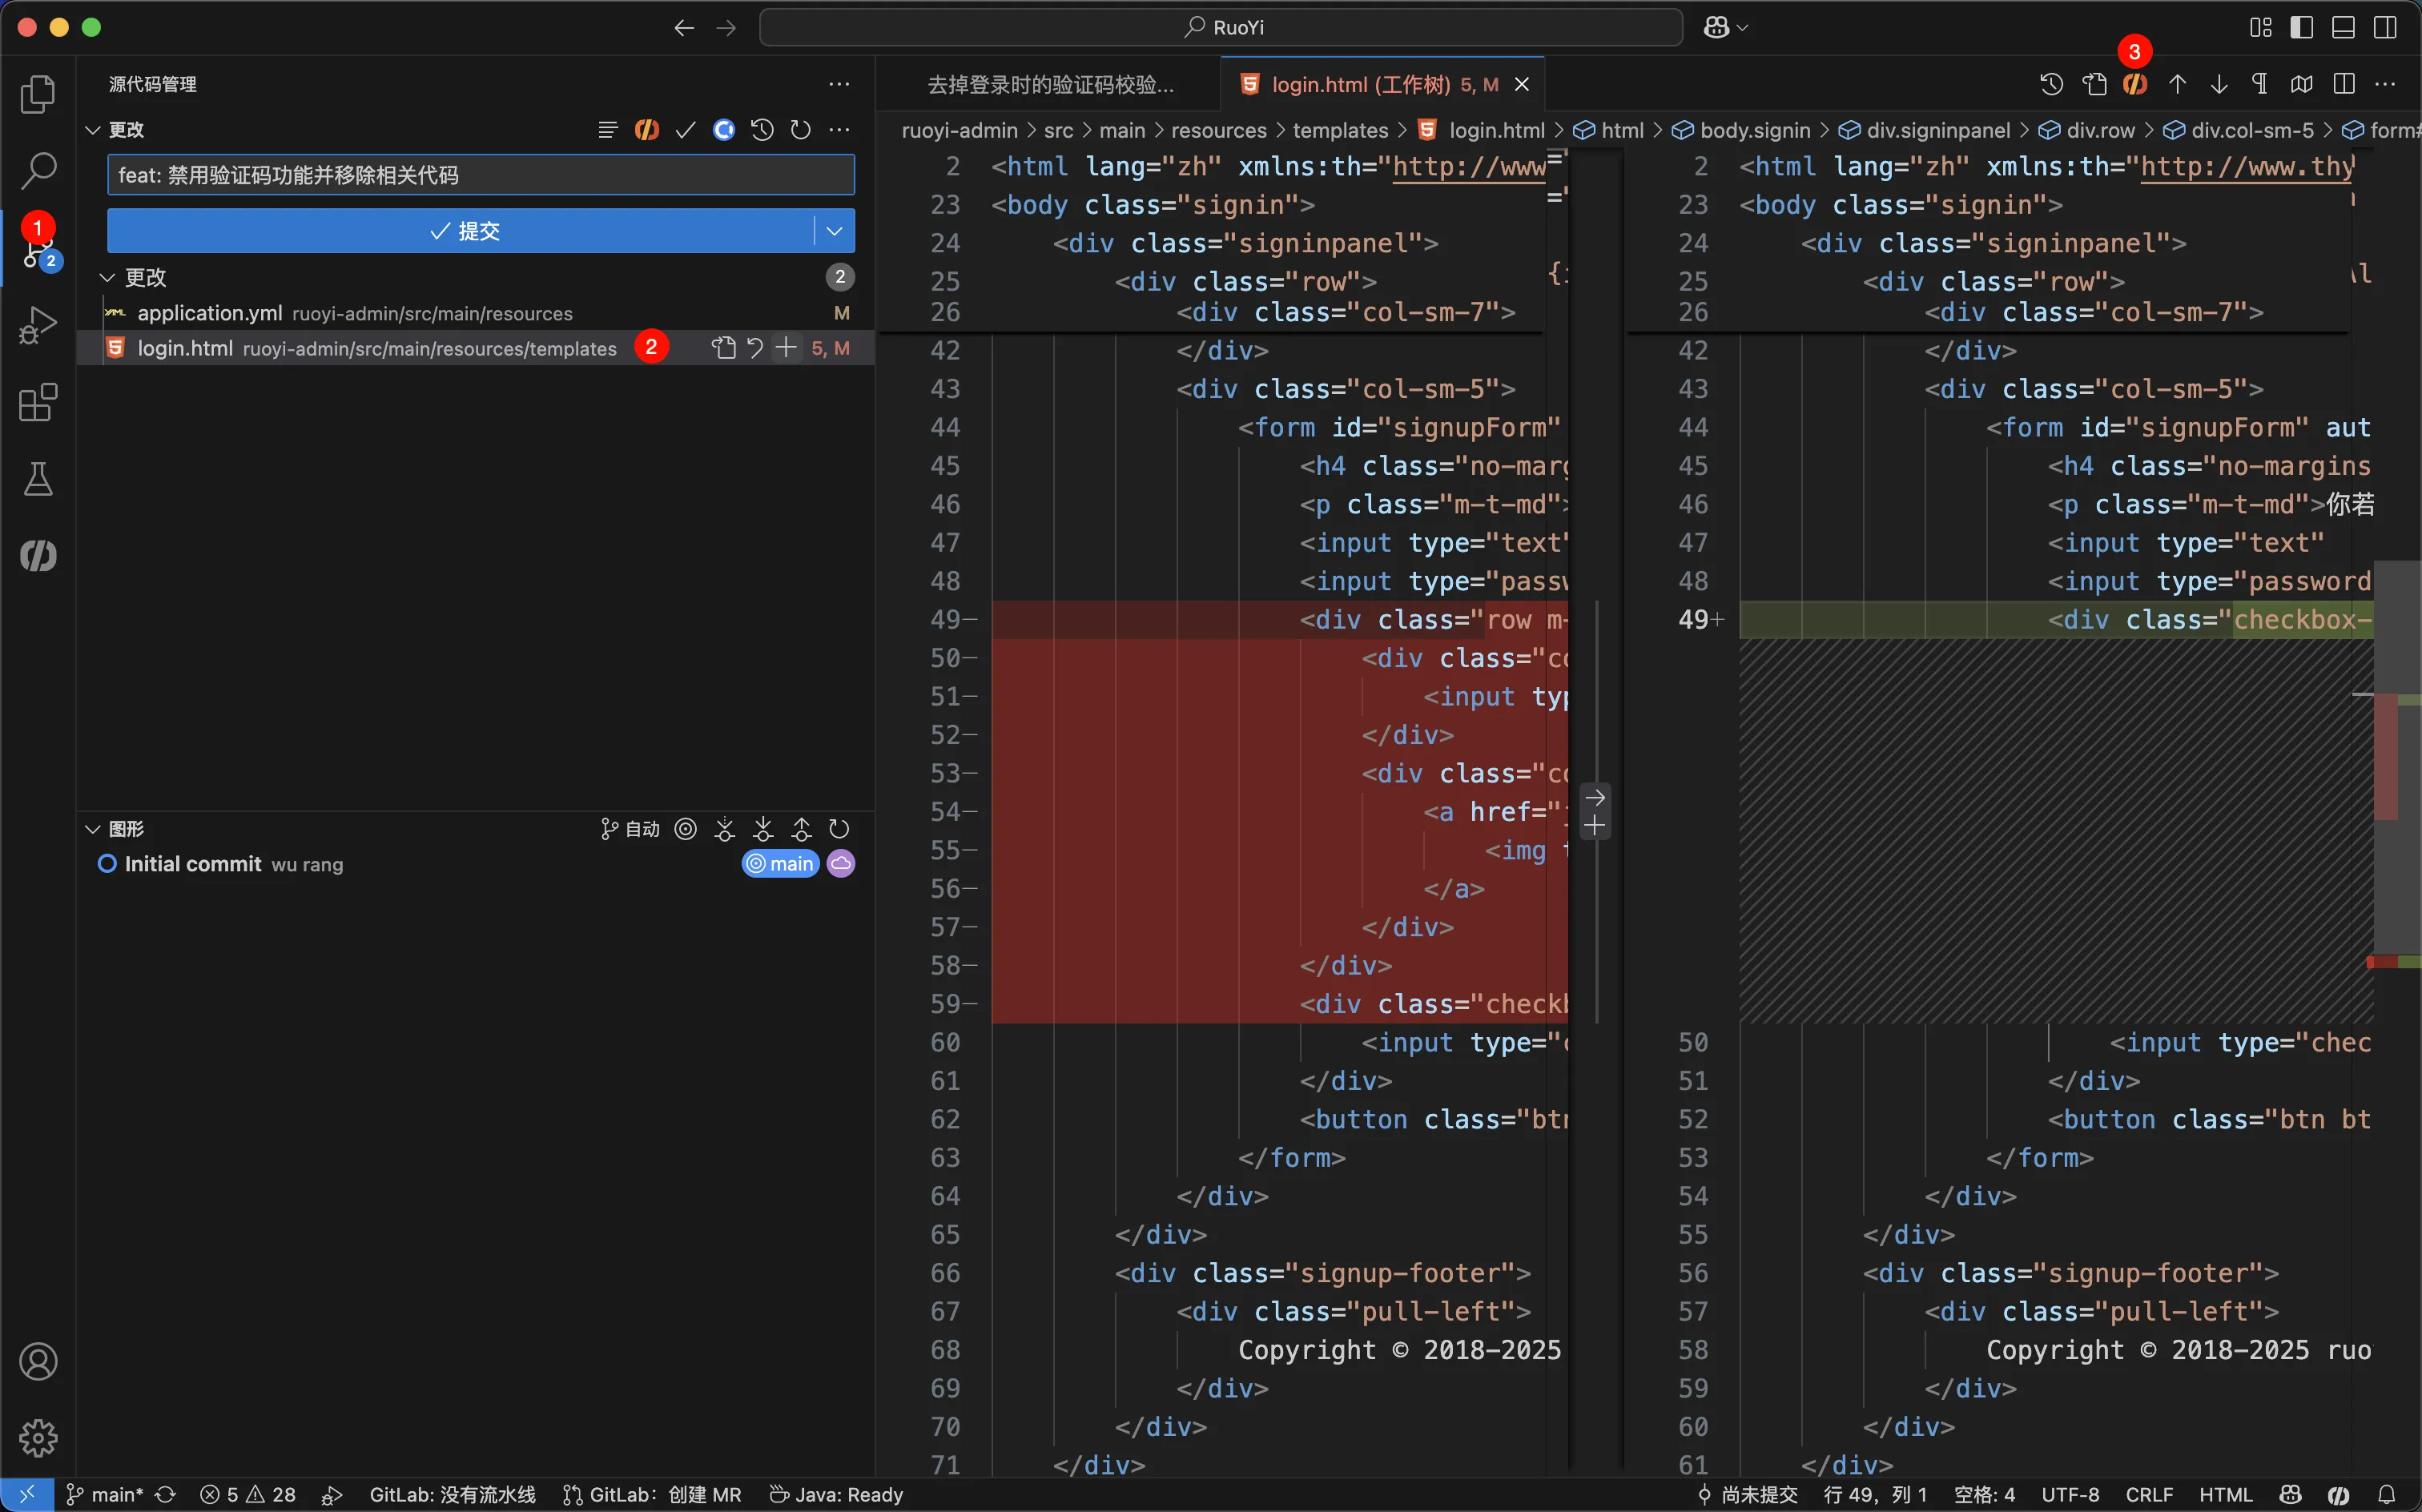Select application.yml in changes list
Viewport: 2422px width, 1512px height.
(x=210, y=313)
